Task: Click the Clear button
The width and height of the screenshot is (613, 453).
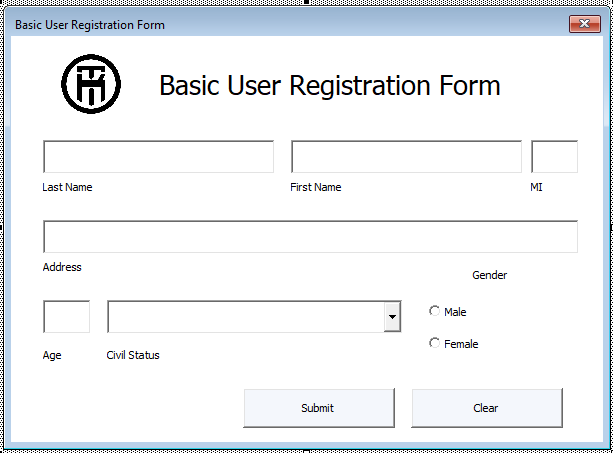Action: click(487, 408)
